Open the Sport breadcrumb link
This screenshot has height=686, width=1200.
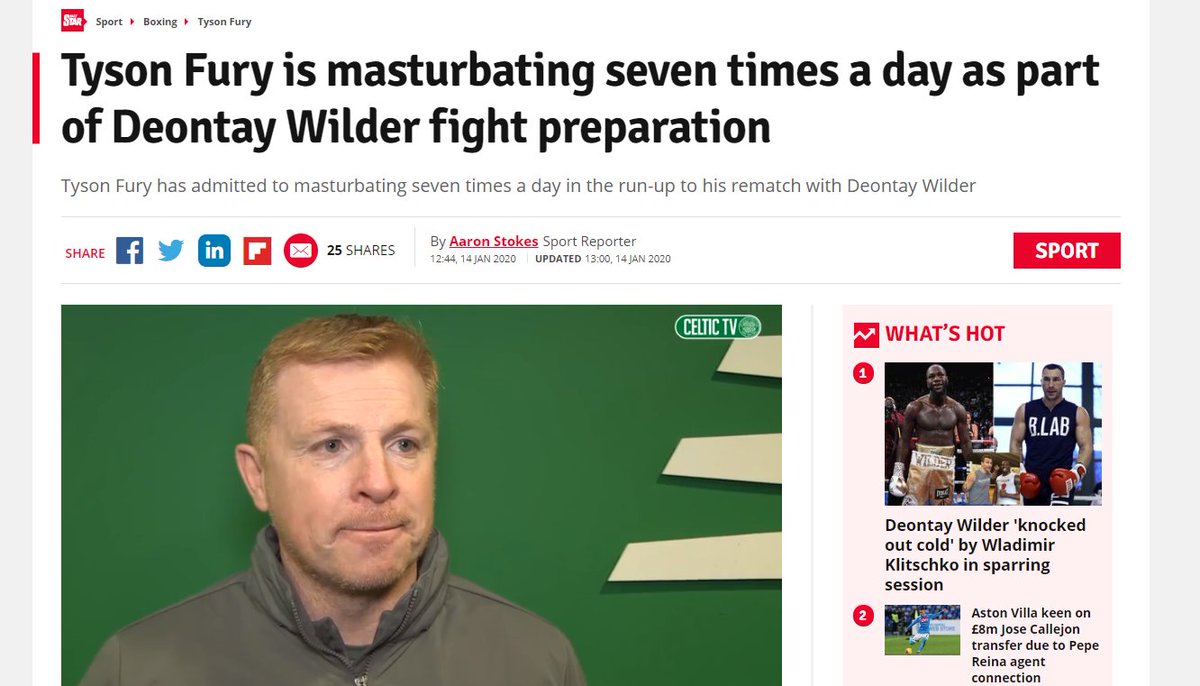(x=109, y=22)
